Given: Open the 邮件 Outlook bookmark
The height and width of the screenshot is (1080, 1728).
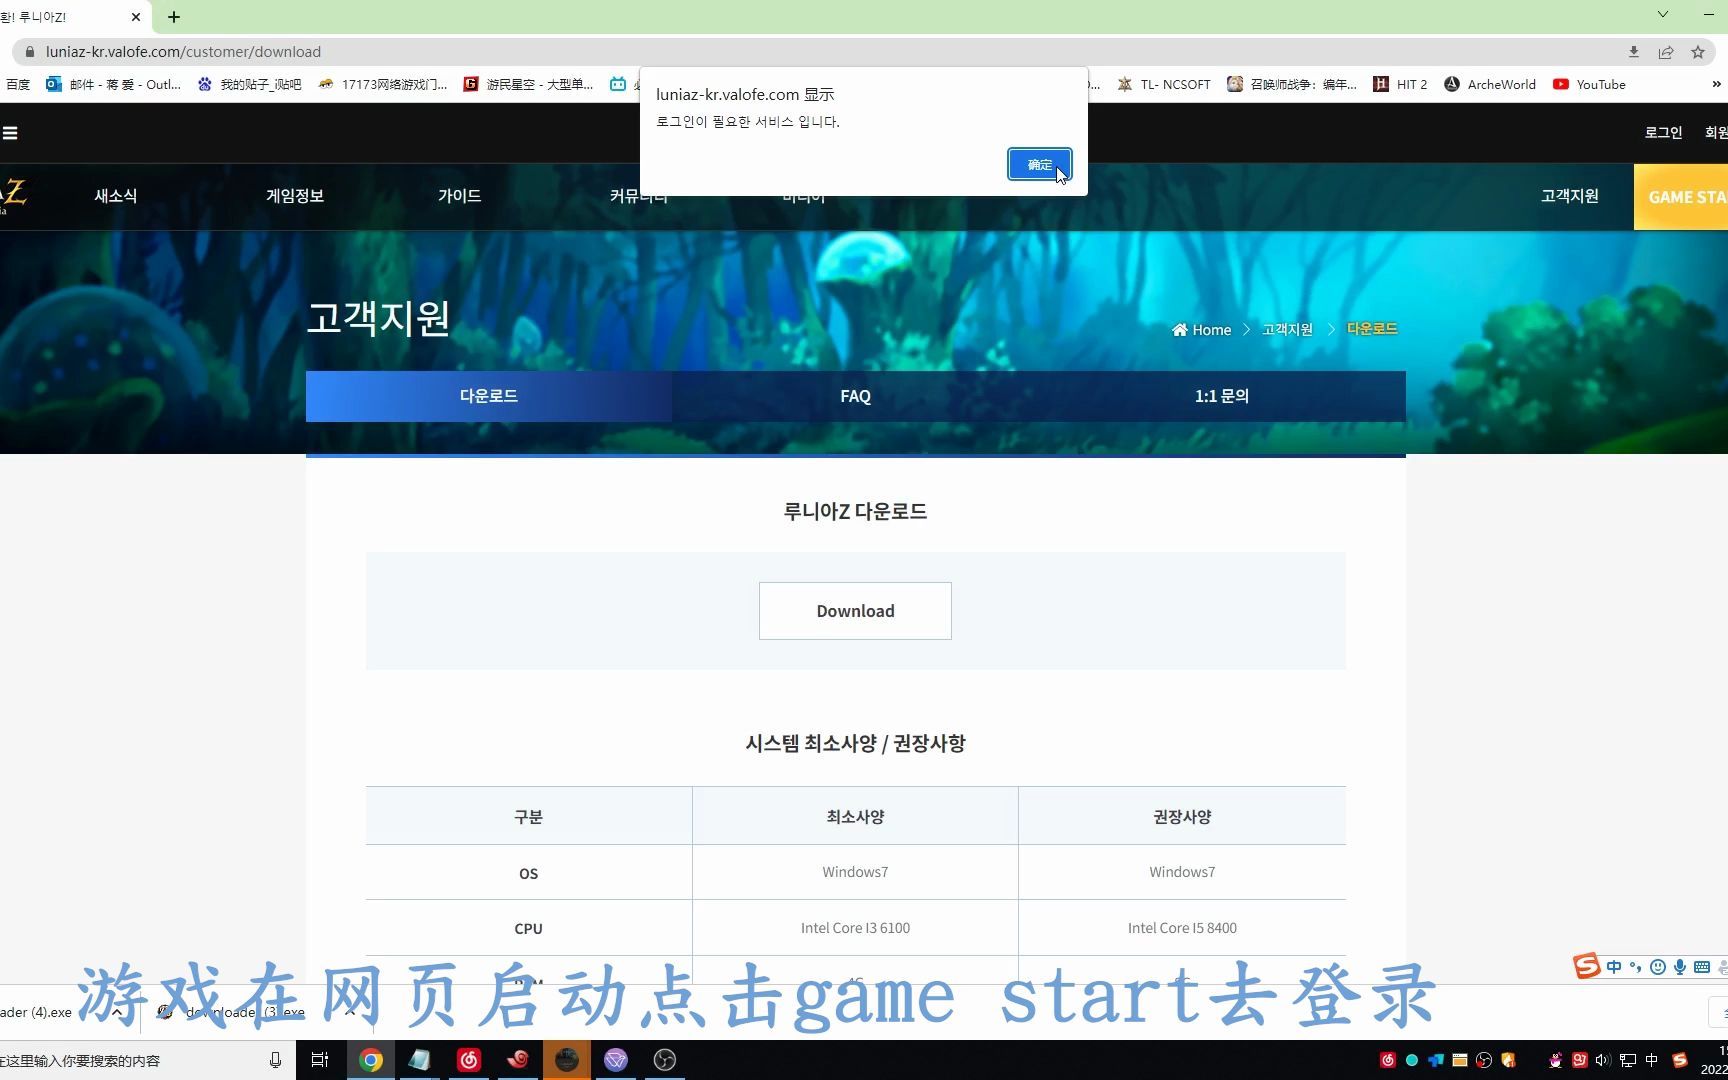Looking at the screenshot, I should pyautogui.click(x=114, y=85).
